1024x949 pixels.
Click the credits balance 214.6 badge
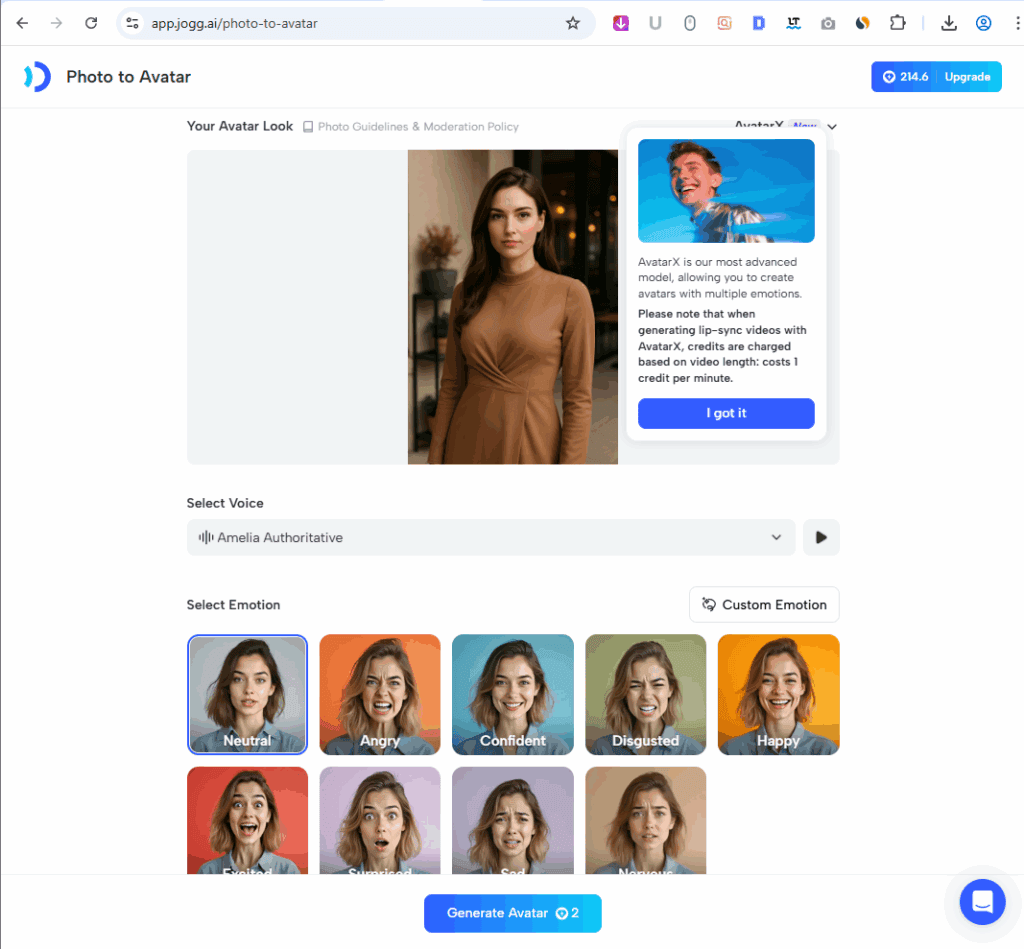pos(903,77)
